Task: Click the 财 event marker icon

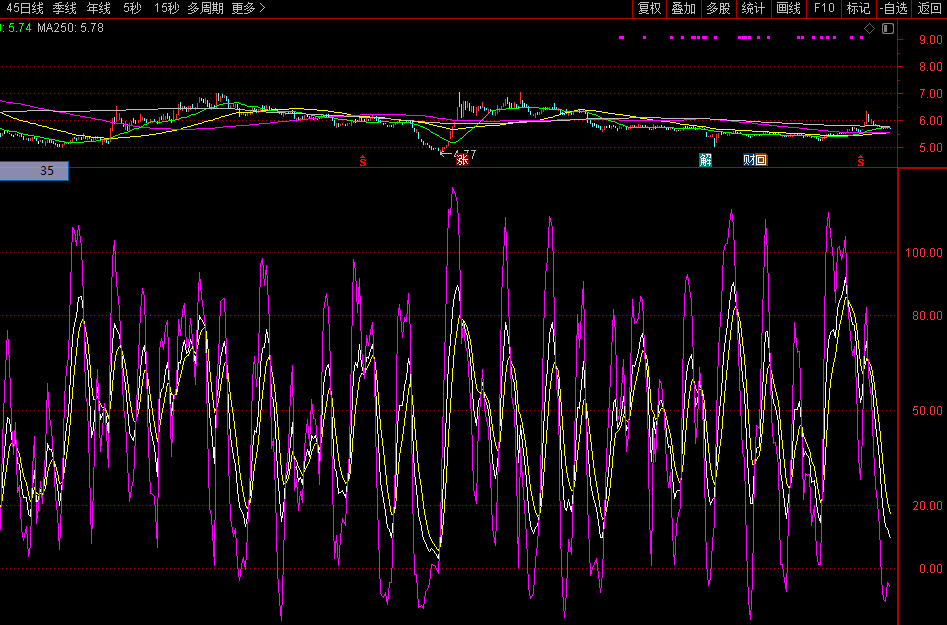Action: pyautogui.click(x=748, y=160)
